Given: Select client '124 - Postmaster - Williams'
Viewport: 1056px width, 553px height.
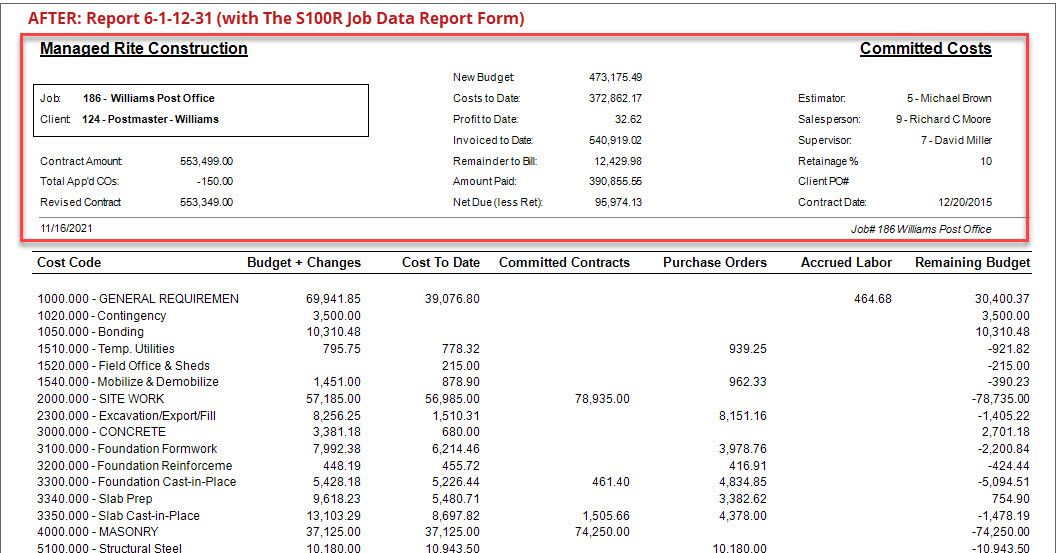Looking at the screenshot, I should click(x=150, y=119).
